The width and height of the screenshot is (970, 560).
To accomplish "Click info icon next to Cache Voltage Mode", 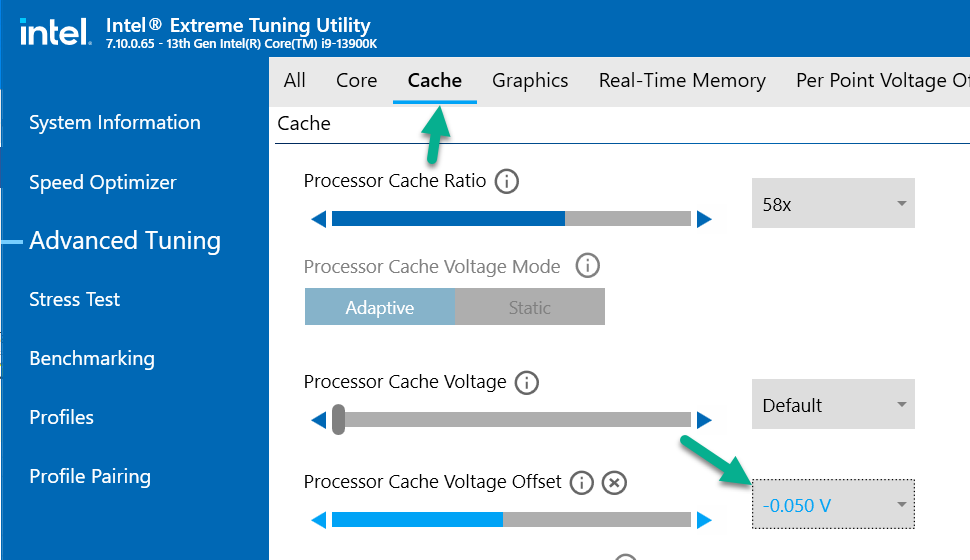I will [x=588, y=266].
